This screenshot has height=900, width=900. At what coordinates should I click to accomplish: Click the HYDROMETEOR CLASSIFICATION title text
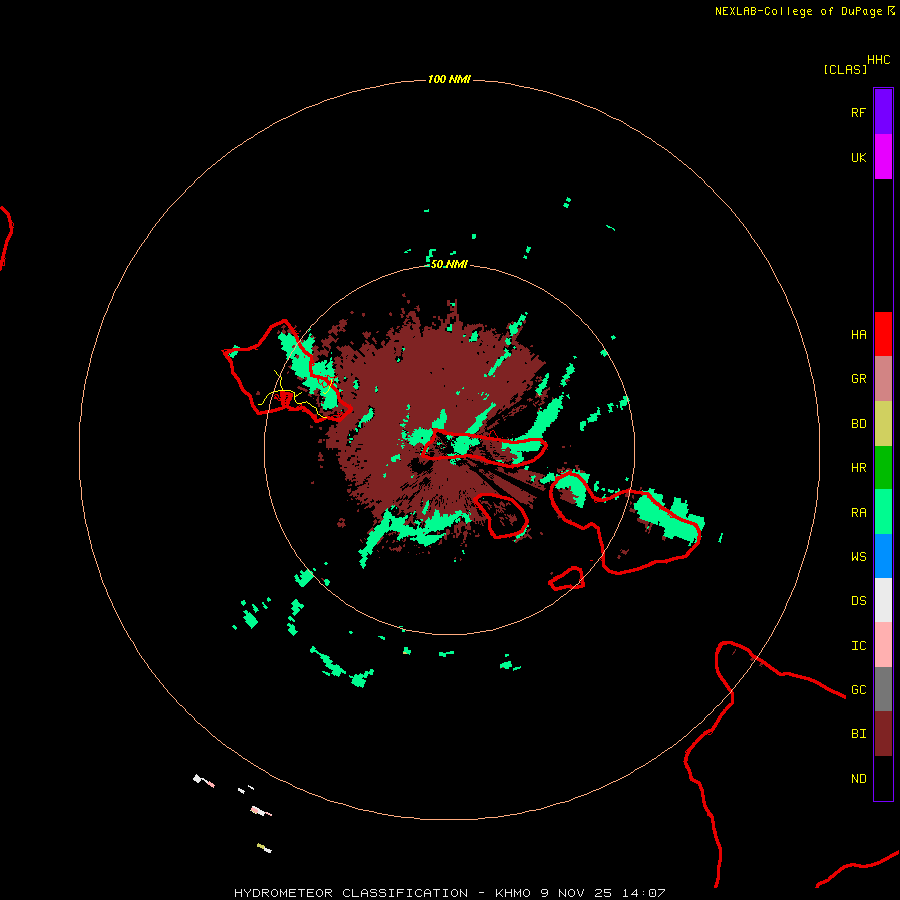pyautogui.click(x=351, y=893)
